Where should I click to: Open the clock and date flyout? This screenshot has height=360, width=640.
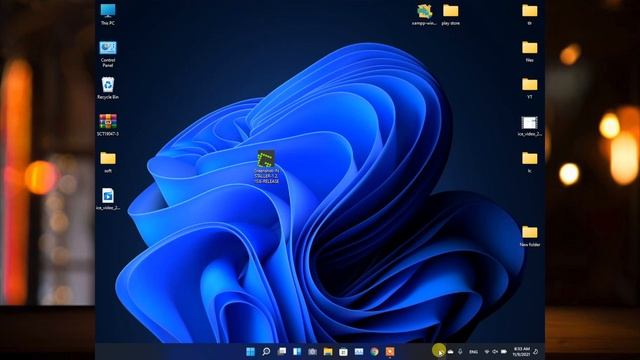(x=521, y=351)
